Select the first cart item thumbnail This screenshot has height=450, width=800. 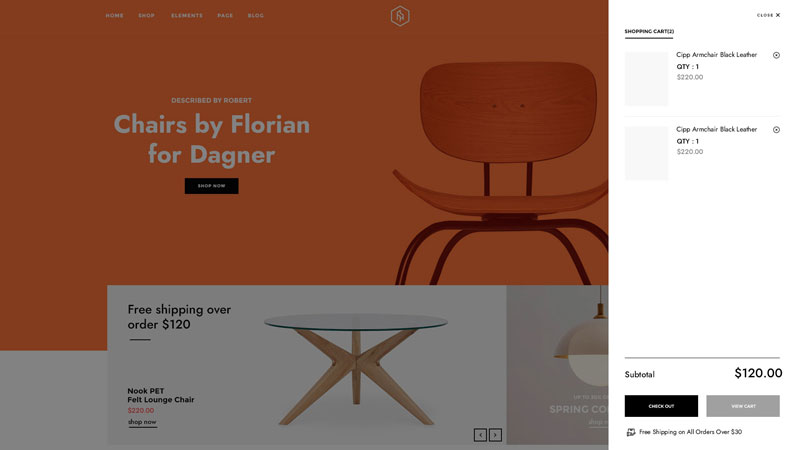tap(646, 79)
